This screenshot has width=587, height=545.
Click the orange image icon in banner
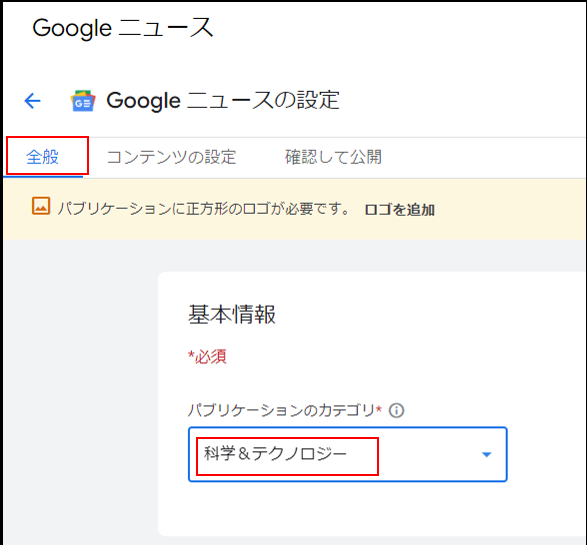[x=41, y=206]
